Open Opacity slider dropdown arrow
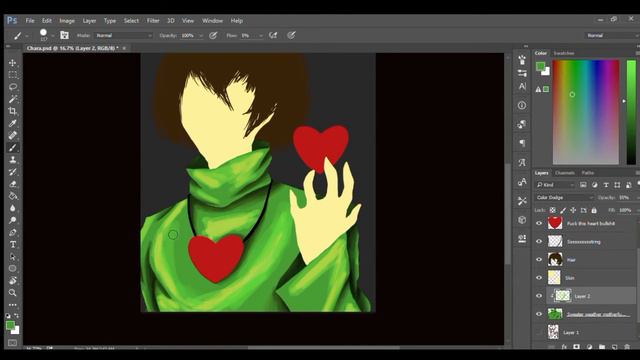This screenshot has height=360, width=640. pos(201,36)
